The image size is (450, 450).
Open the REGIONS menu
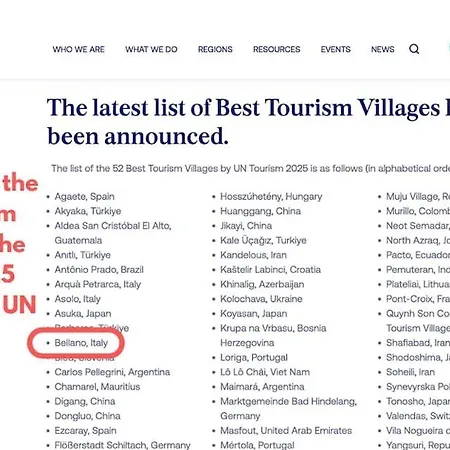pyautogui.click(x=215, y=49)
